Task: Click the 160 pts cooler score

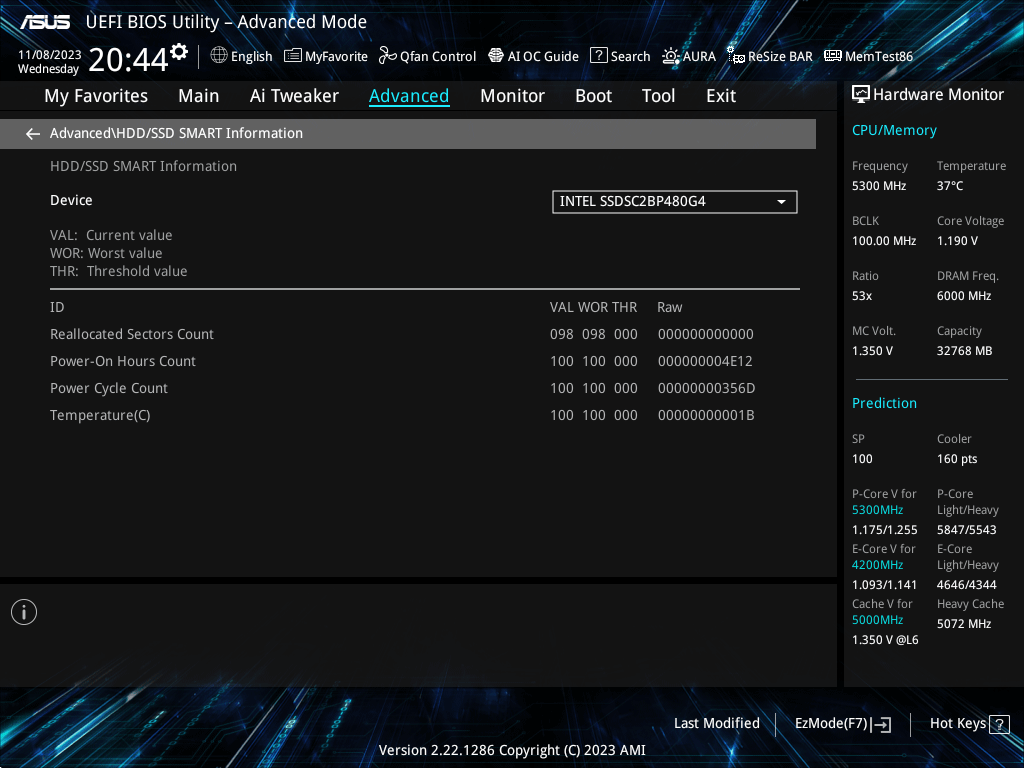Action: (957, 458)
